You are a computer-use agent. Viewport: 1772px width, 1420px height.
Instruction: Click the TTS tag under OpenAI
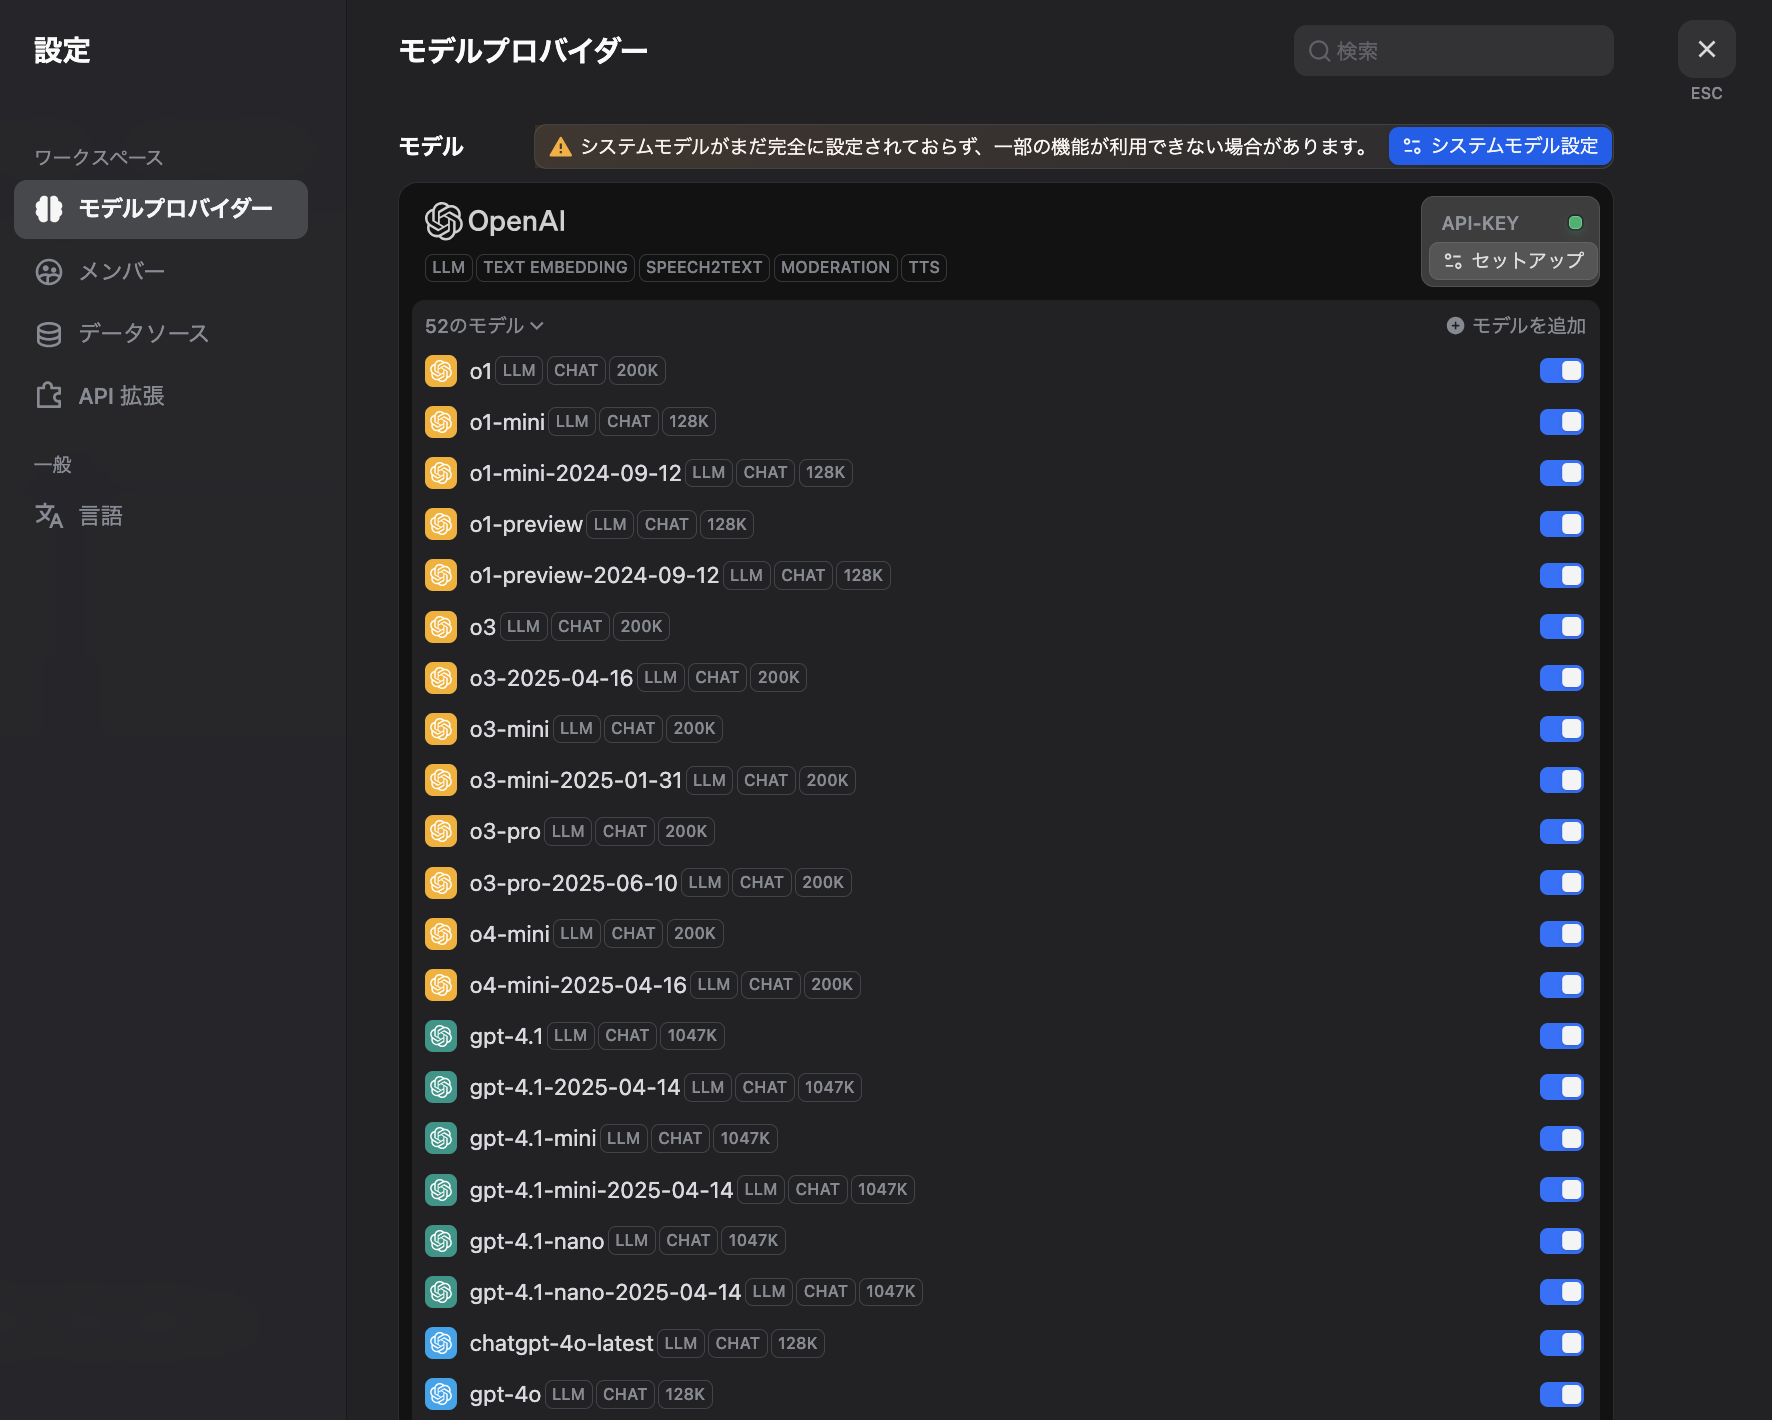[924, 268]
